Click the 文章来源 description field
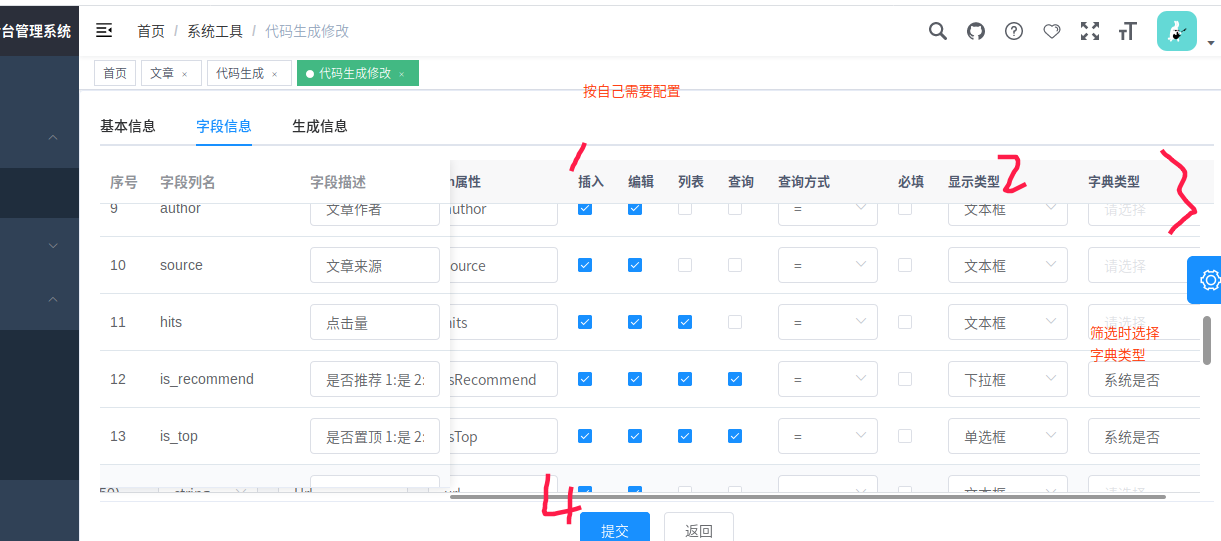Viewport: 1221px width, 541px height. [x=375, y=265]
